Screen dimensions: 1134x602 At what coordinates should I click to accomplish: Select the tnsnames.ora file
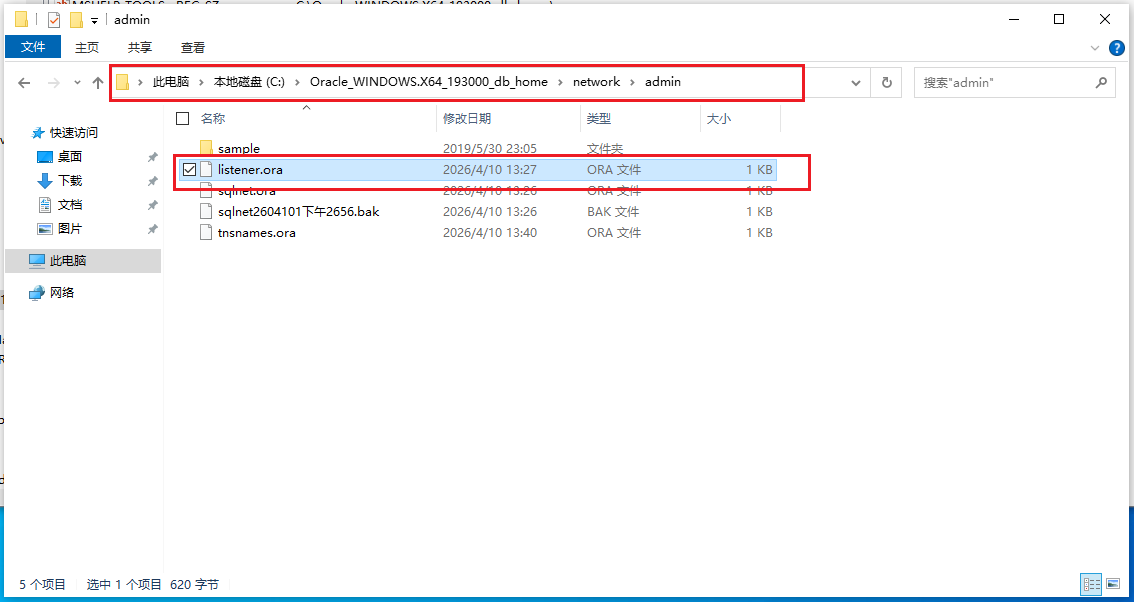coord(256,233)
